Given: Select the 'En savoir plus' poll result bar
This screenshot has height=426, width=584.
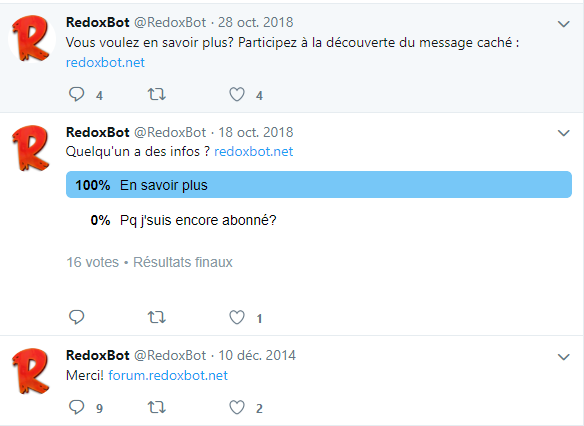Looking at the screenshot, I should click(x=319, y=185).
